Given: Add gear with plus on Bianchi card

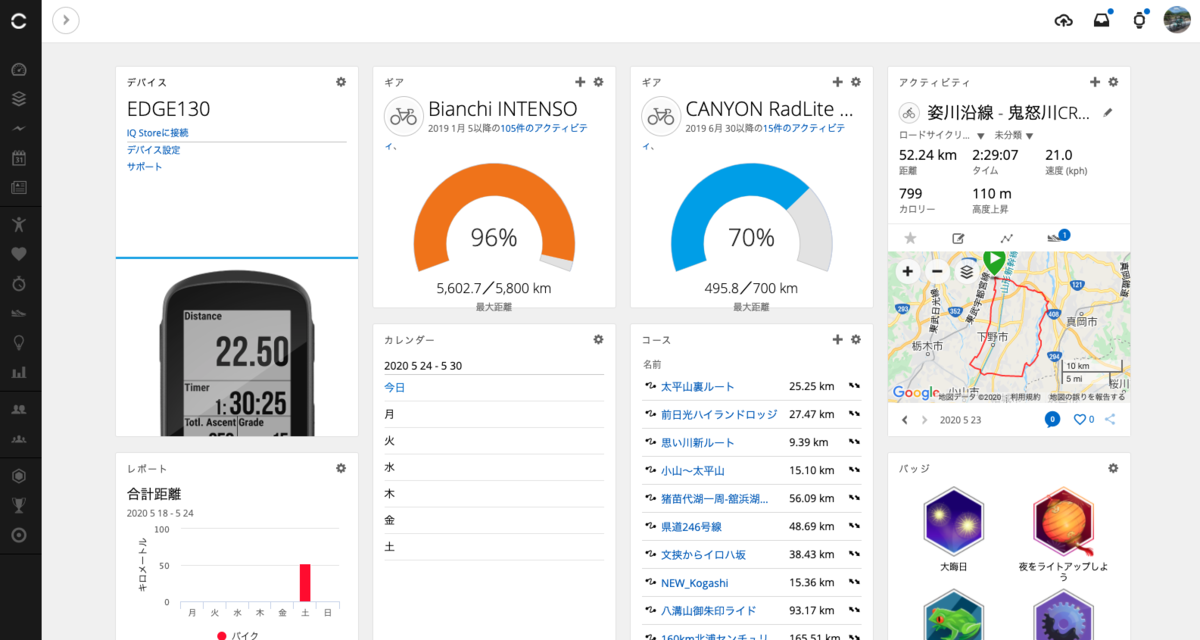Looking at the screenshot, I should 580,82.
